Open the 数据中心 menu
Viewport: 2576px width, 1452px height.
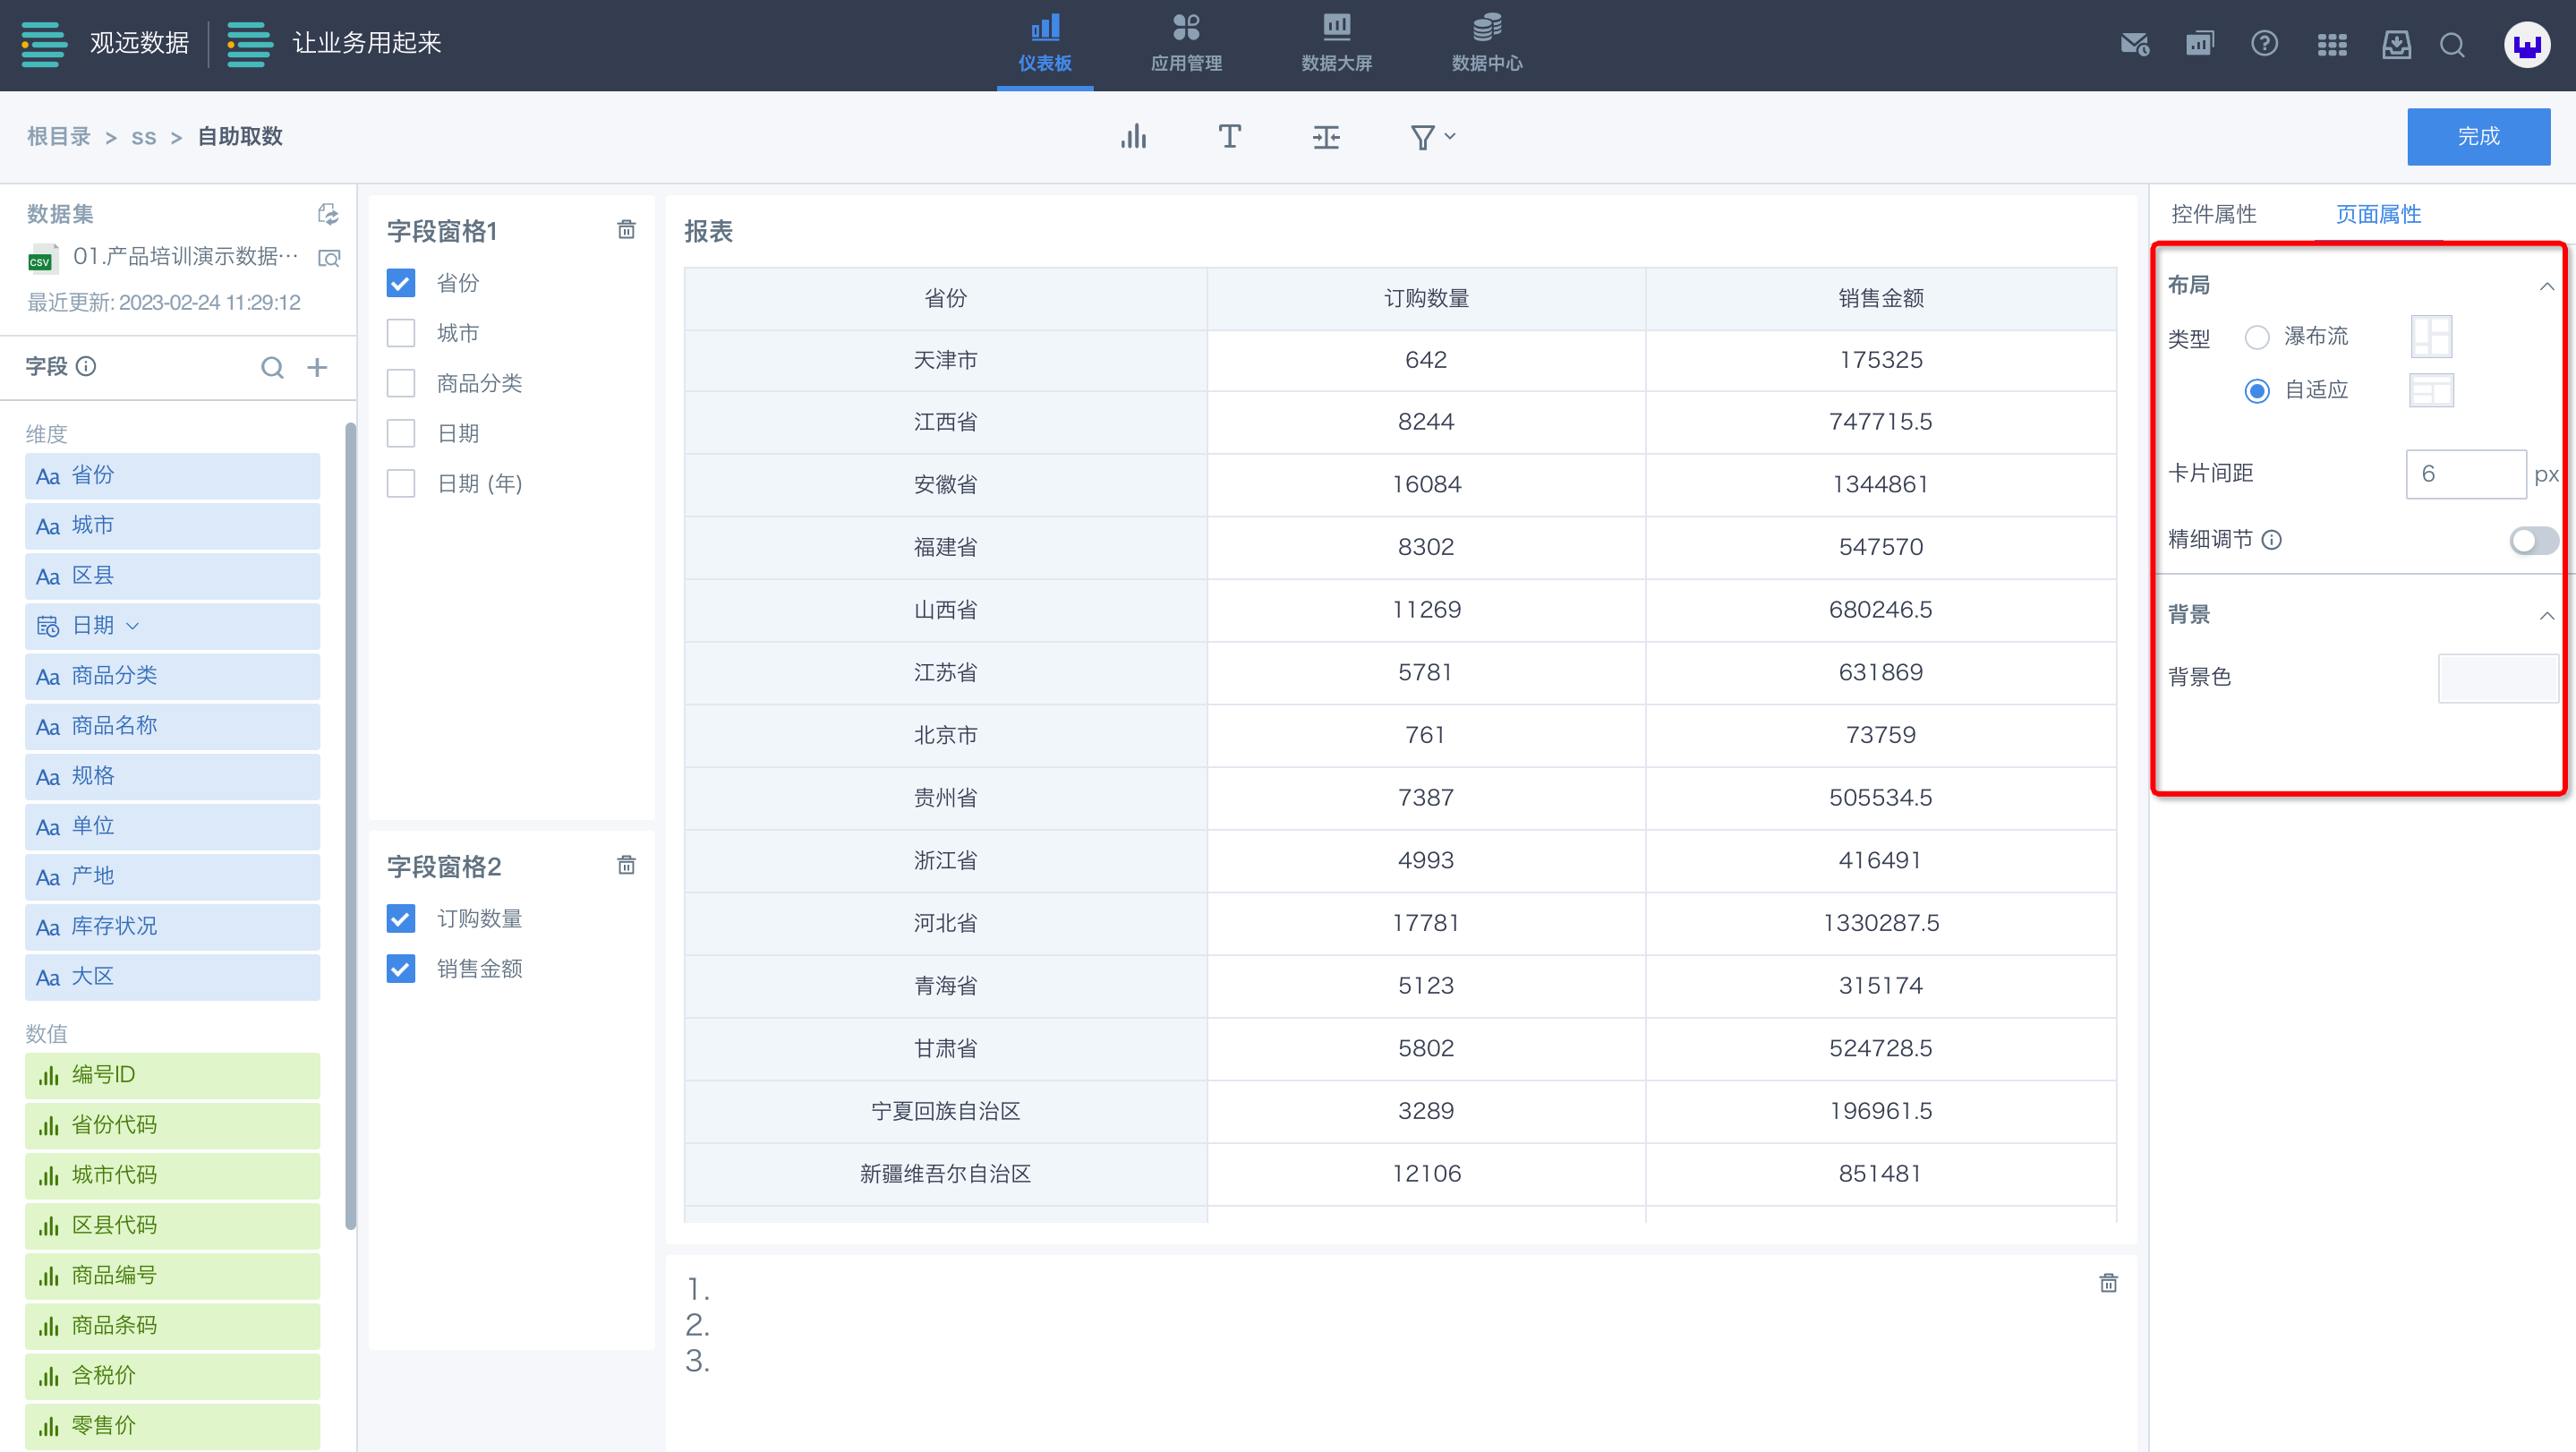pos(1486,44)
